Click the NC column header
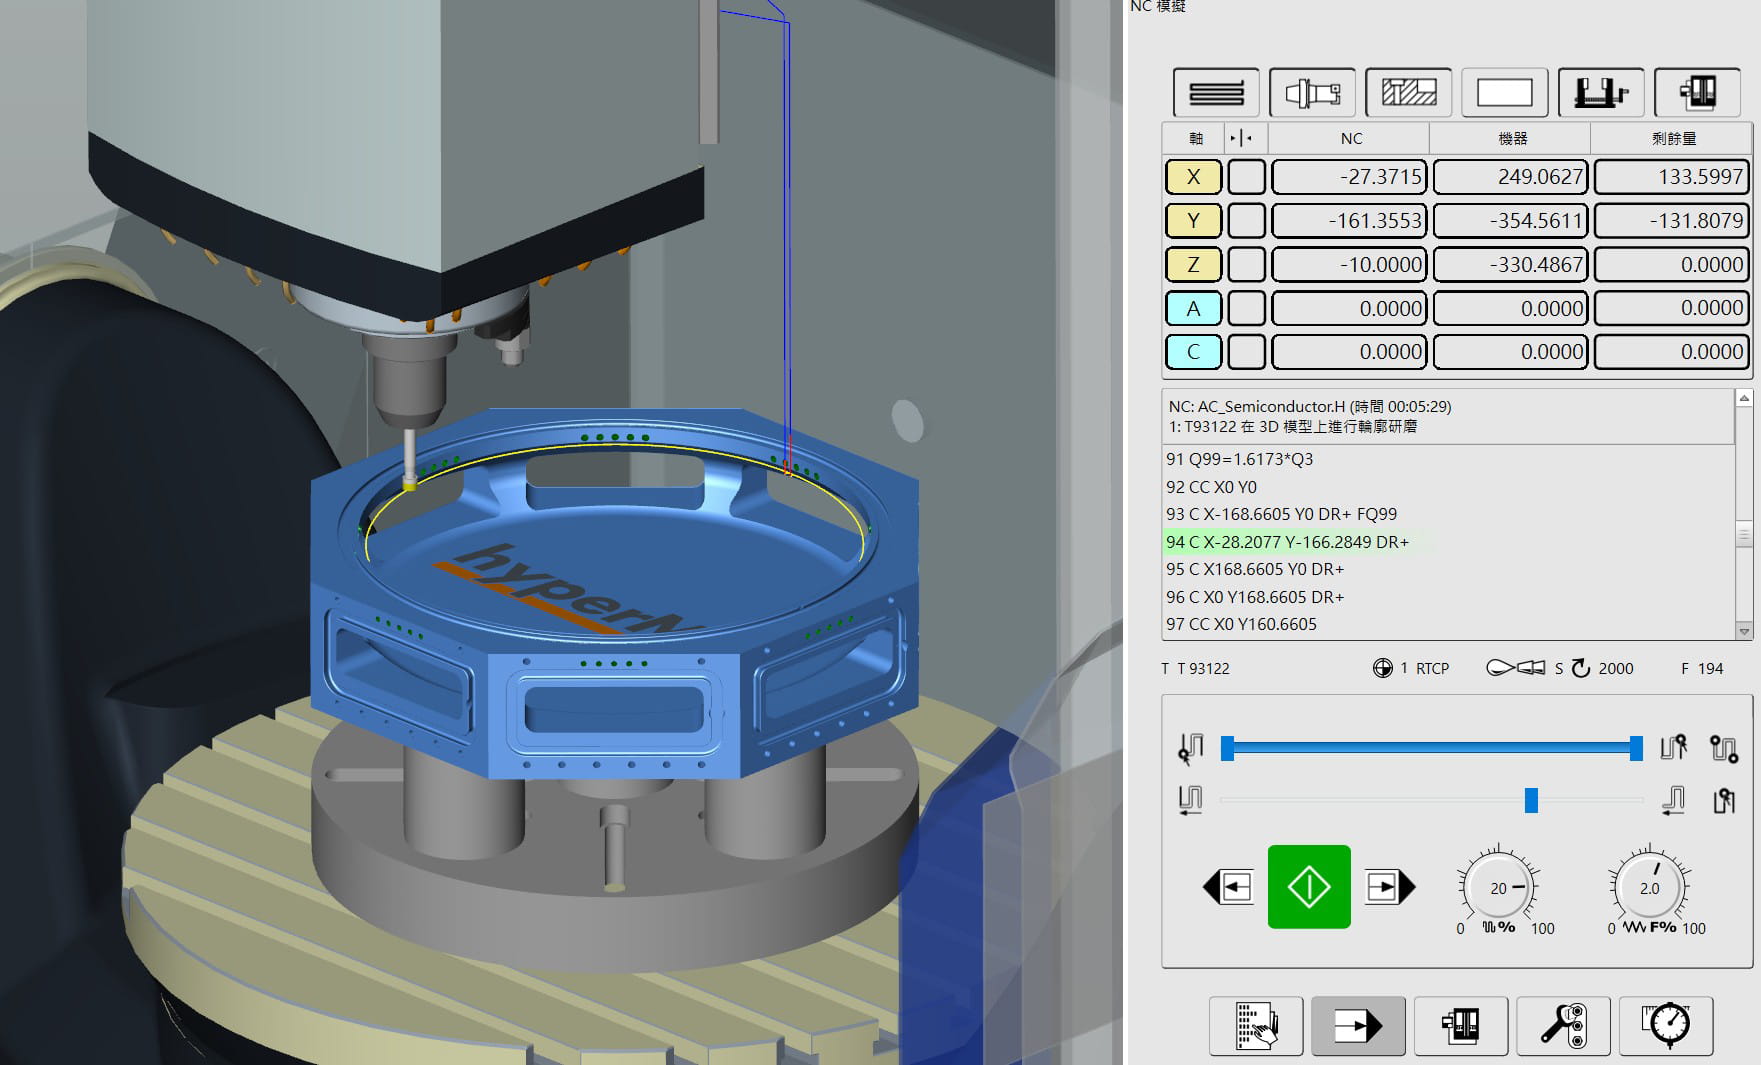1761x1065 pixels. point(1350,138)
